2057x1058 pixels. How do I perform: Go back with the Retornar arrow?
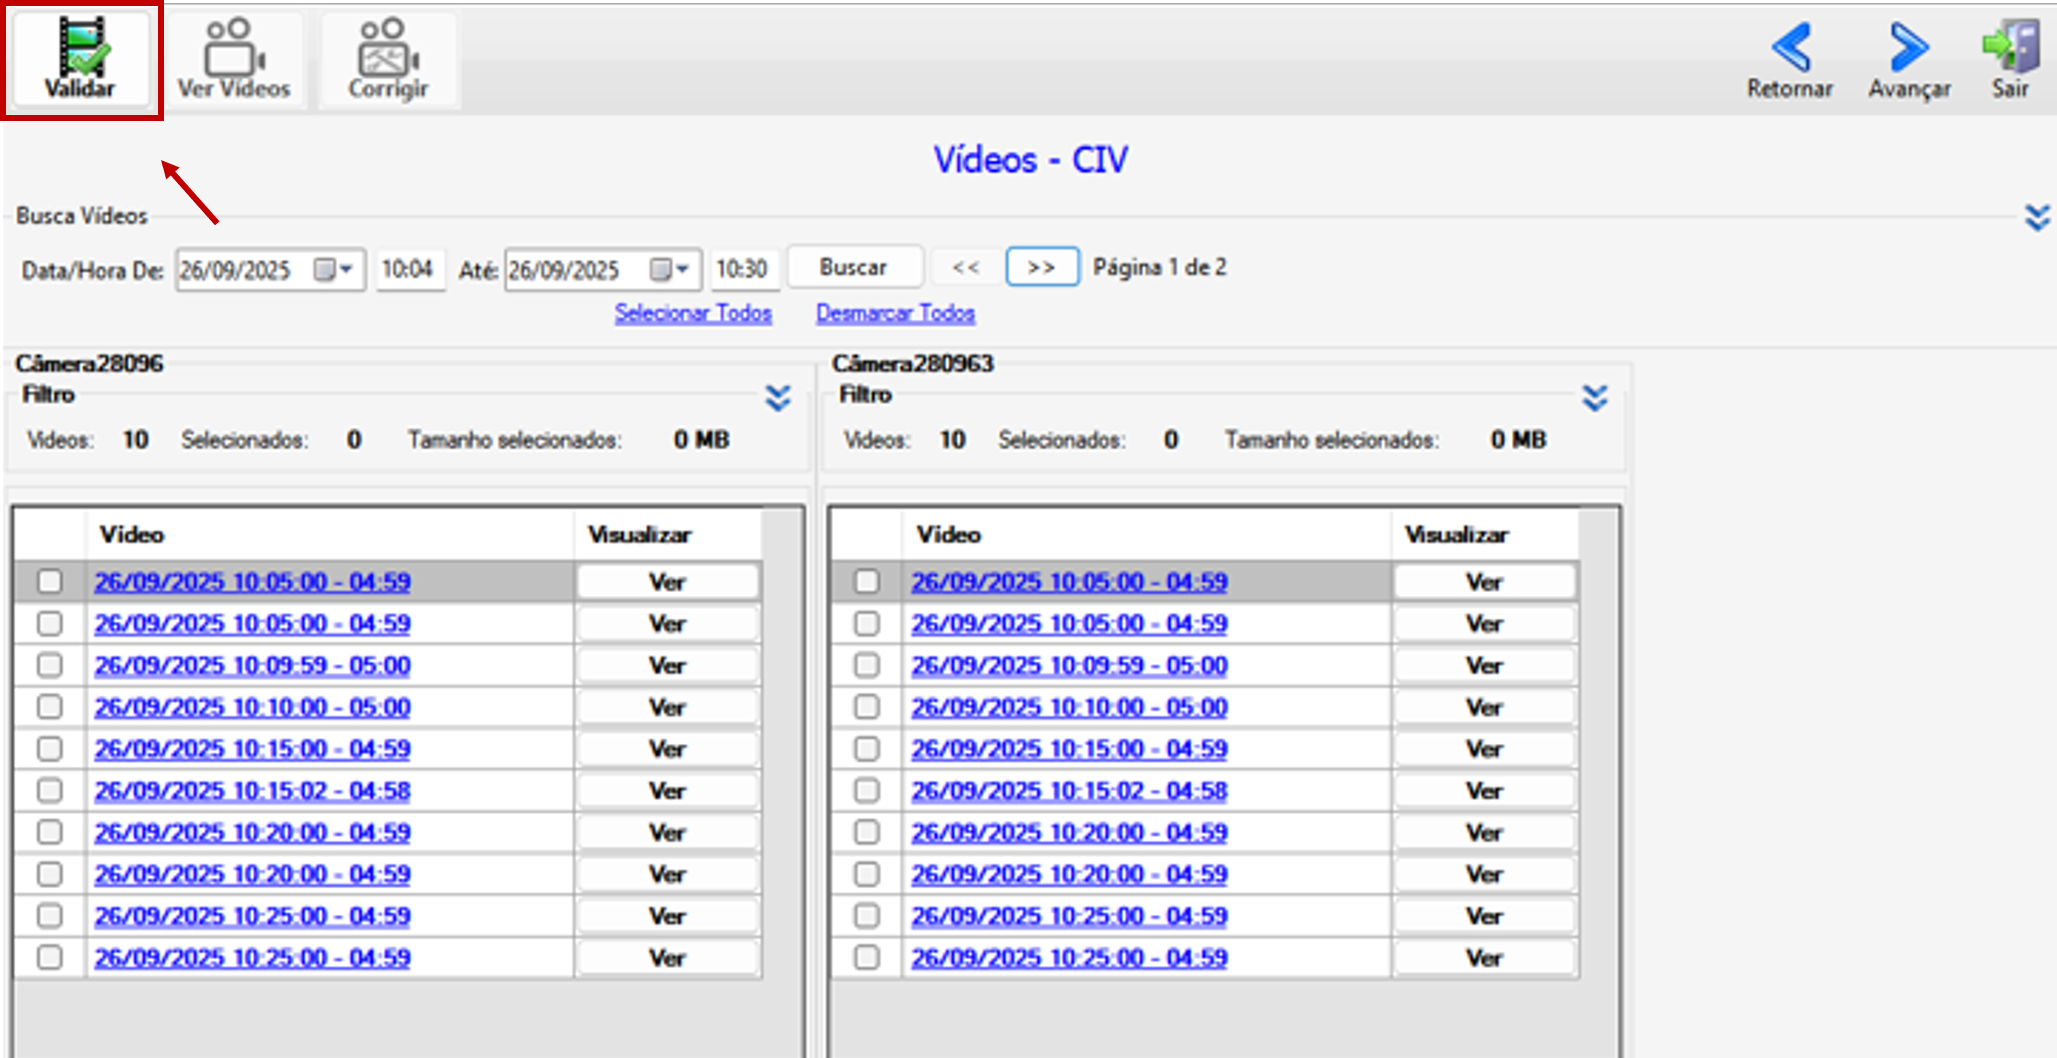(x=1790, y=47)
